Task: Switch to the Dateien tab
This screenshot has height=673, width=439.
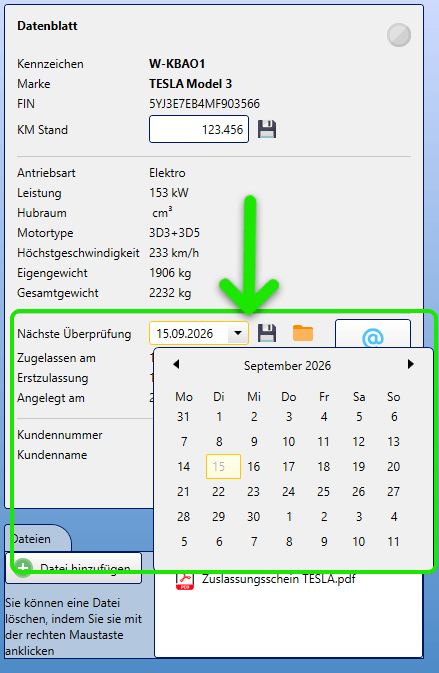Action: click(x=38, y=538)
